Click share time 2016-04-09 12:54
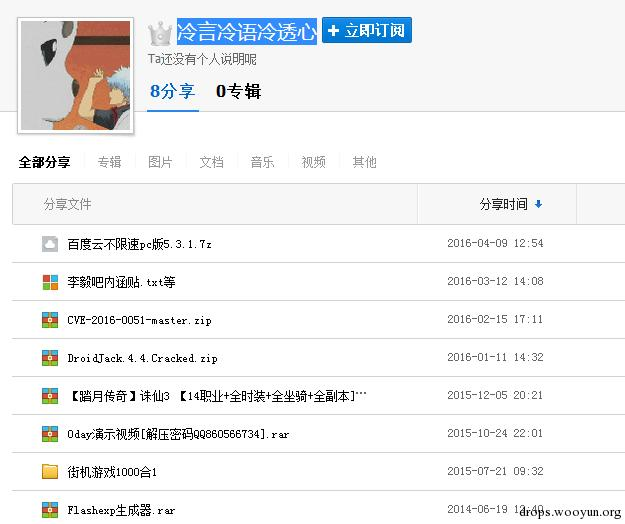The image size is (625, 524). pyautogui.click(x=495, y=243)
